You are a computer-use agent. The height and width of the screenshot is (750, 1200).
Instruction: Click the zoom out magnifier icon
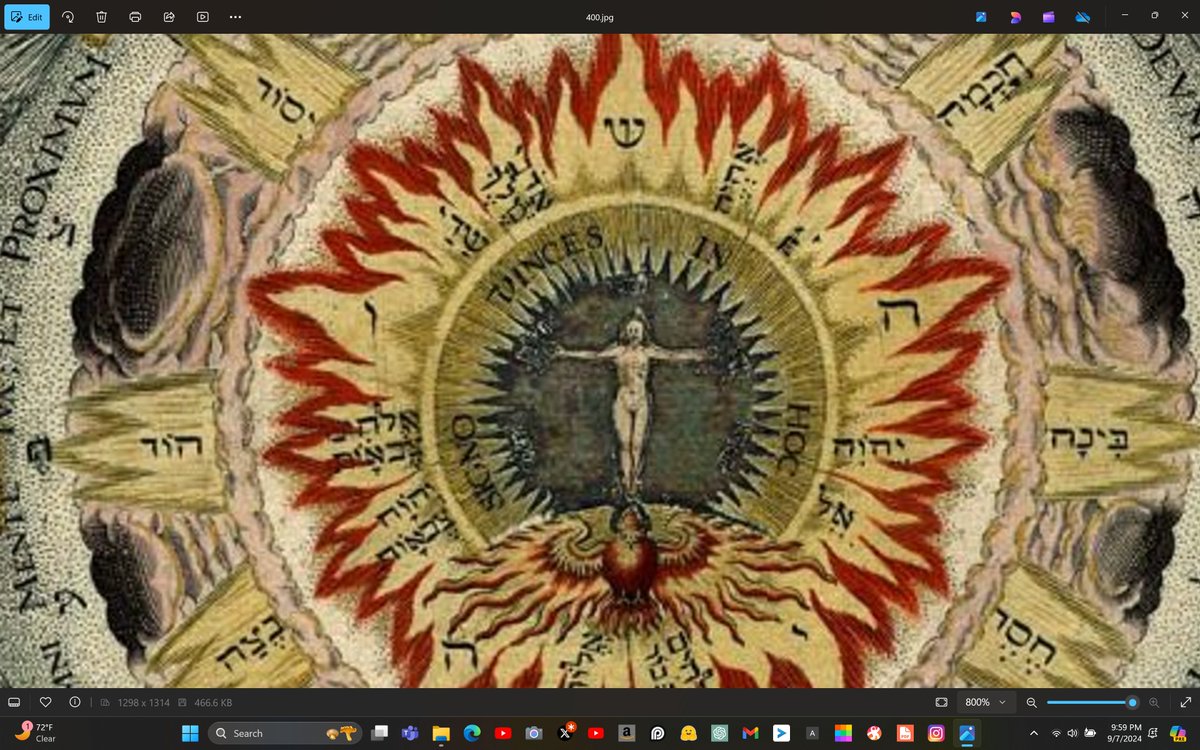1032,702
